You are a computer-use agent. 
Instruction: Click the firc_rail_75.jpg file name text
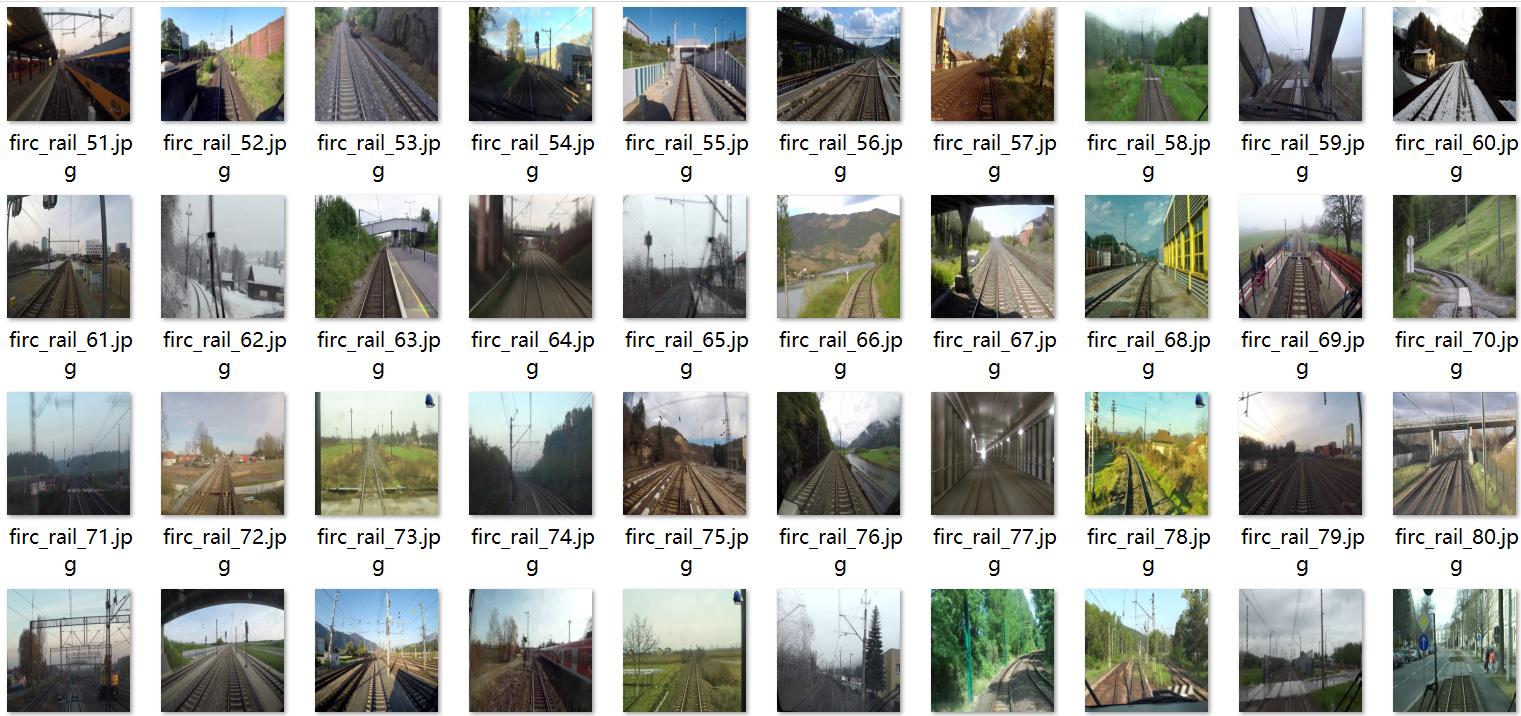pyautogui.click(x=686, y=551)
